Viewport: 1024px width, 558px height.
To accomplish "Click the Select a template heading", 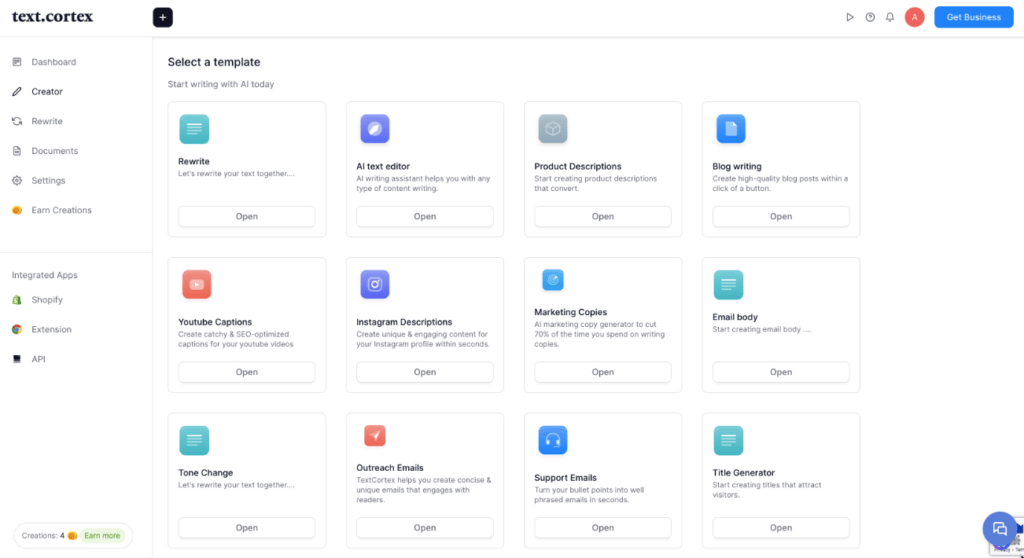I will click(x=214, y=62).
